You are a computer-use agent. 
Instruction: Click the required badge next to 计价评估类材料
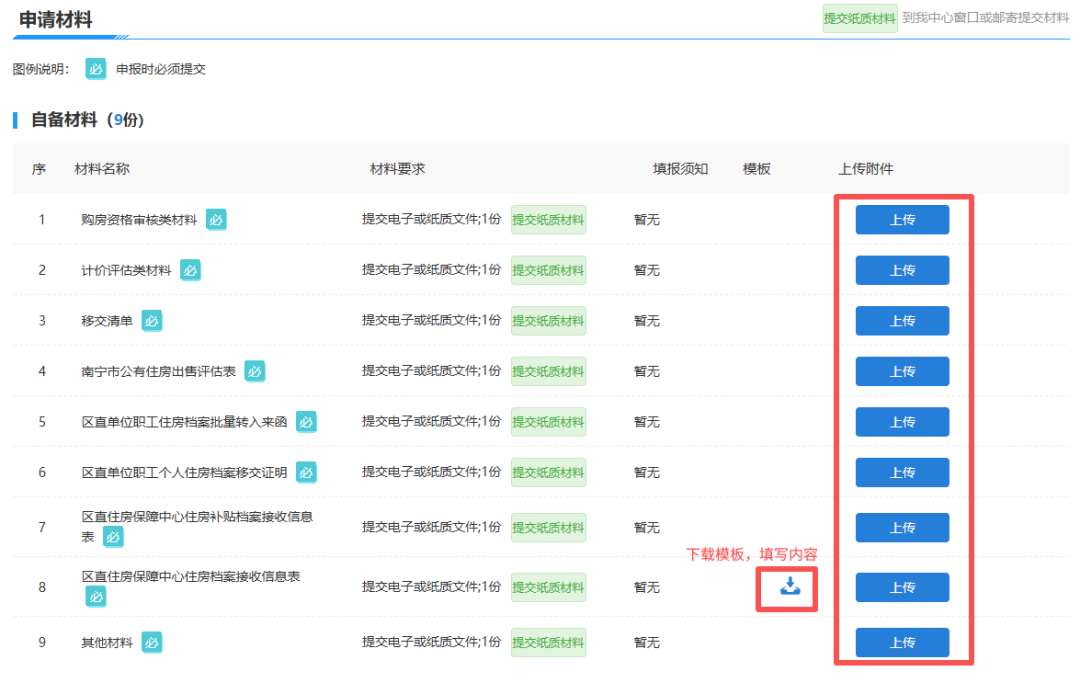tap(190, 270)
